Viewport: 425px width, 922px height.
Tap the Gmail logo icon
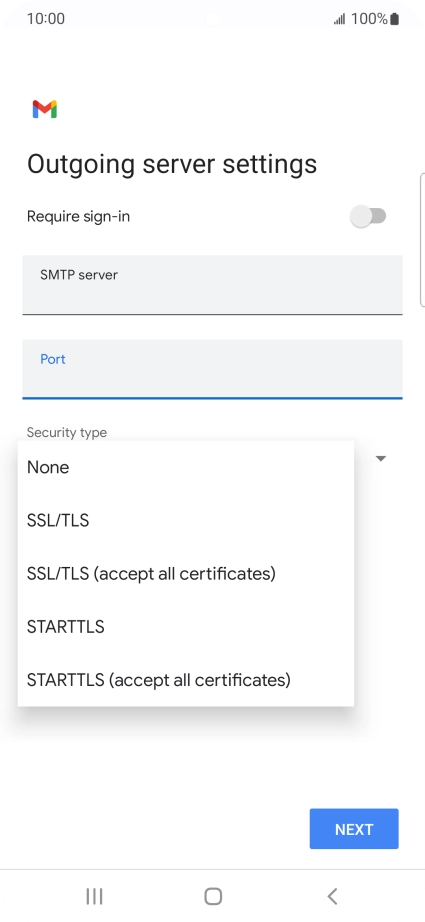(45, 109)
